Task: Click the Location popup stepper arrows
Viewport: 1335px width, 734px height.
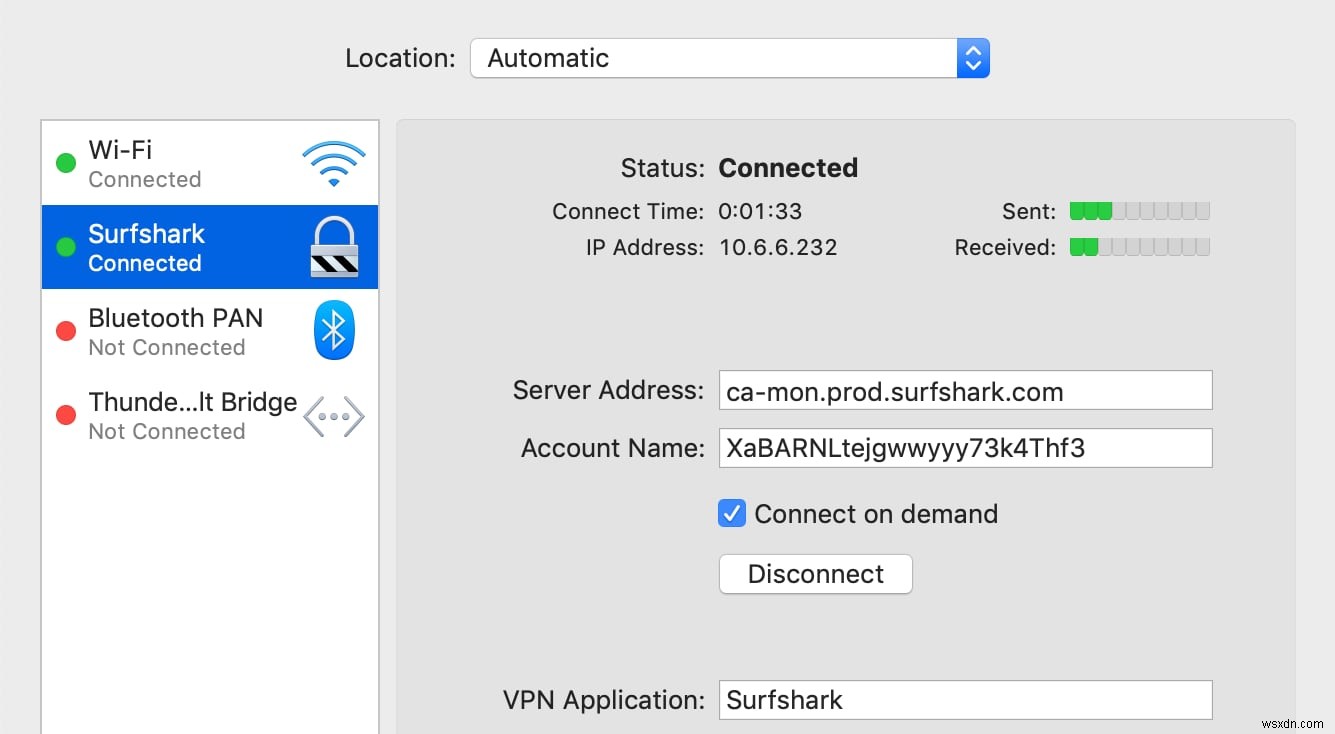Action: [971, 58]
